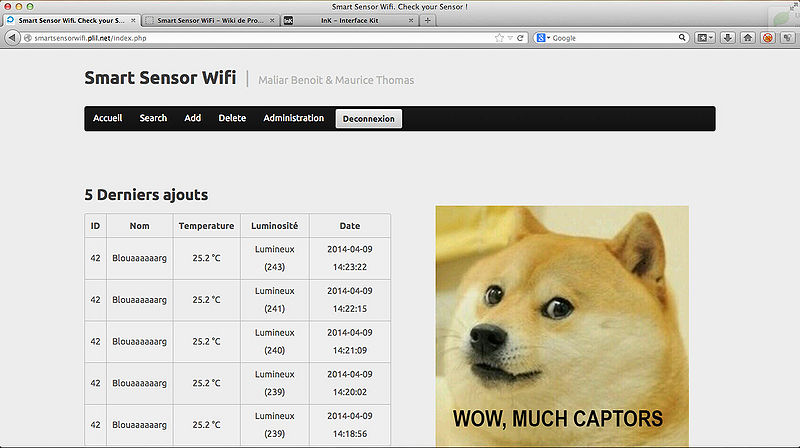Open the Accueil navigation item

107,118
